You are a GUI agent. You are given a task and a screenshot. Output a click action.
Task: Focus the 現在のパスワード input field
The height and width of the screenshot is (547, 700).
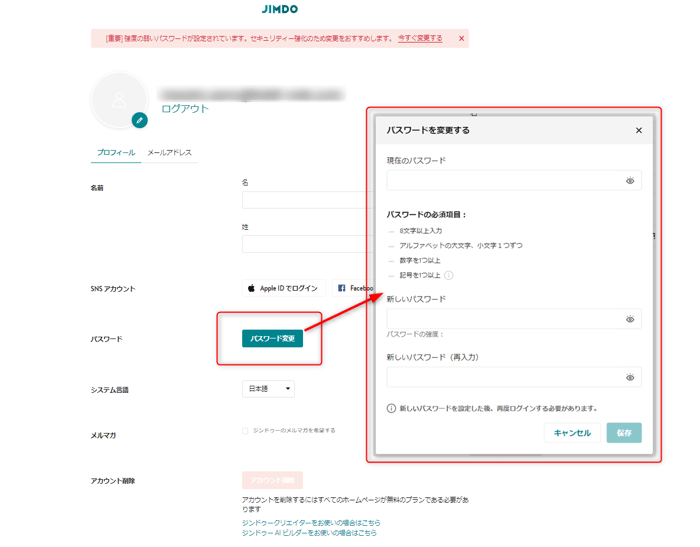[x=514, y=180]
